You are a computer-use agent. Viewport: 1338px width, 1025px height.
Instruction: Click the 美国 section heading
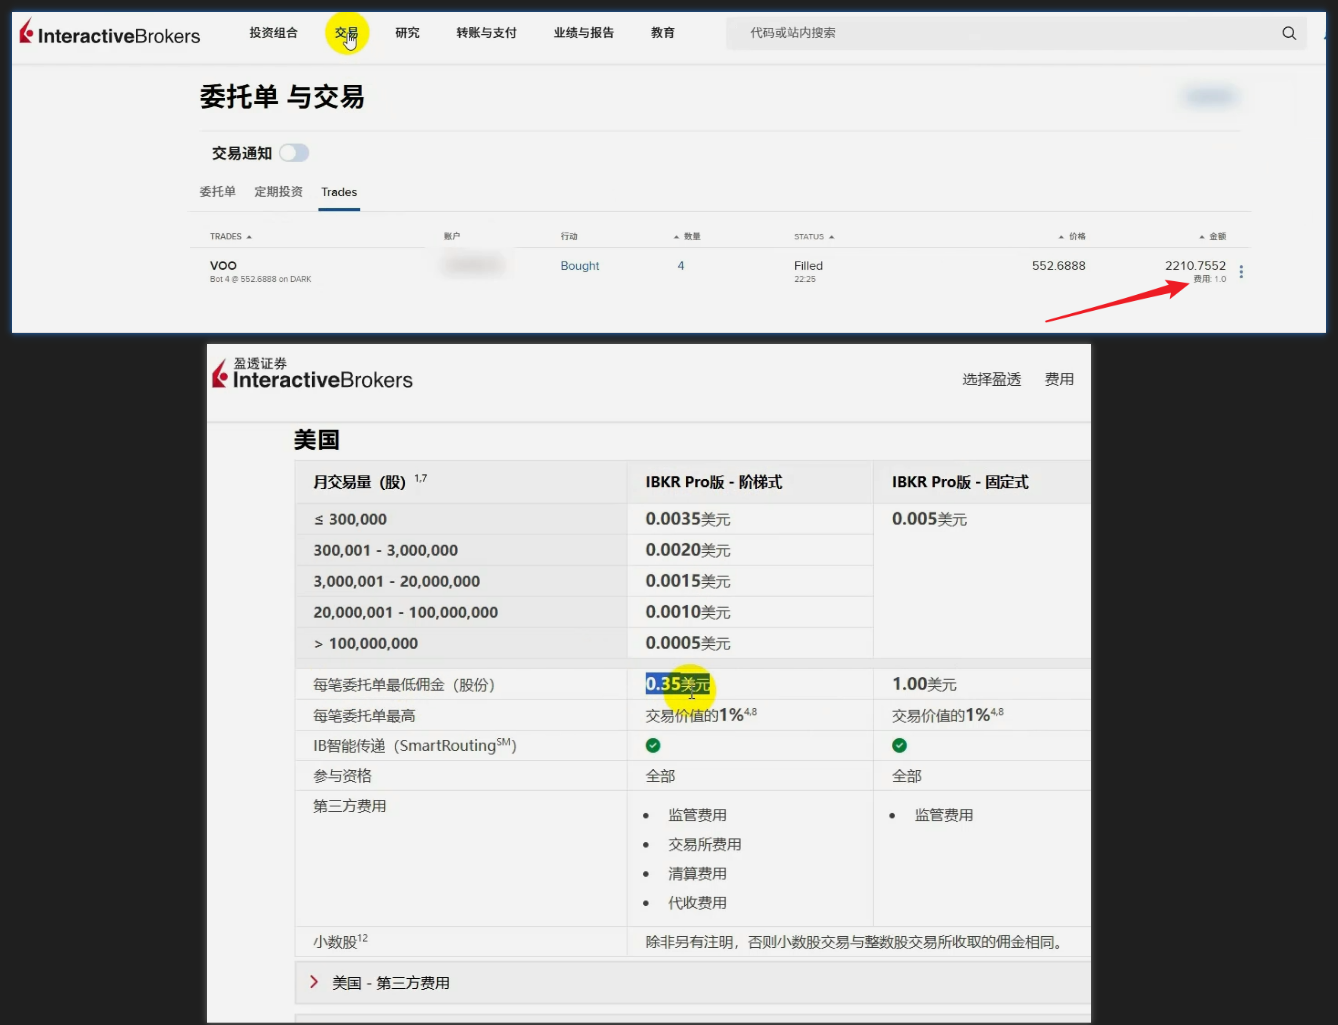click(317, 440)
